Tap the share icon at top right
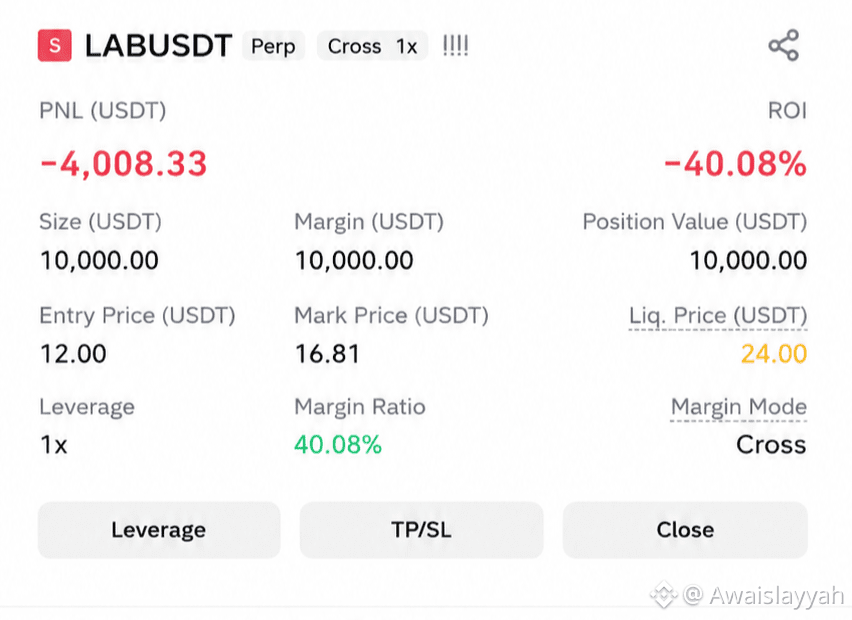The image size is (852, 620). (784, 45)
